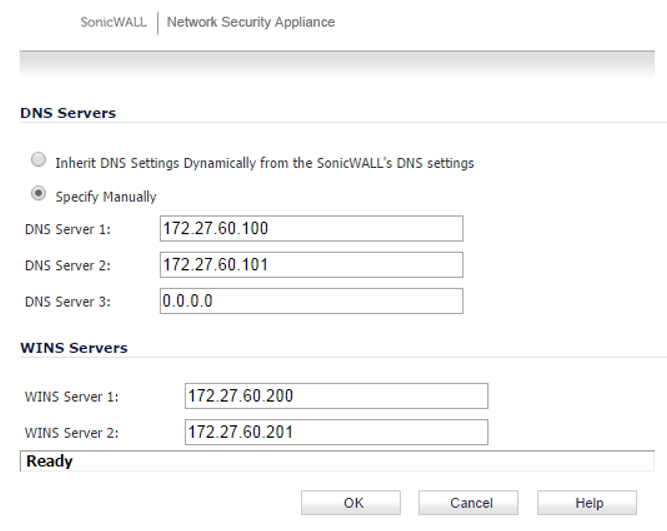
Task: Click the DNS Server 3 field showing 0.0.0.0
Action: click(x=311, y=301)
